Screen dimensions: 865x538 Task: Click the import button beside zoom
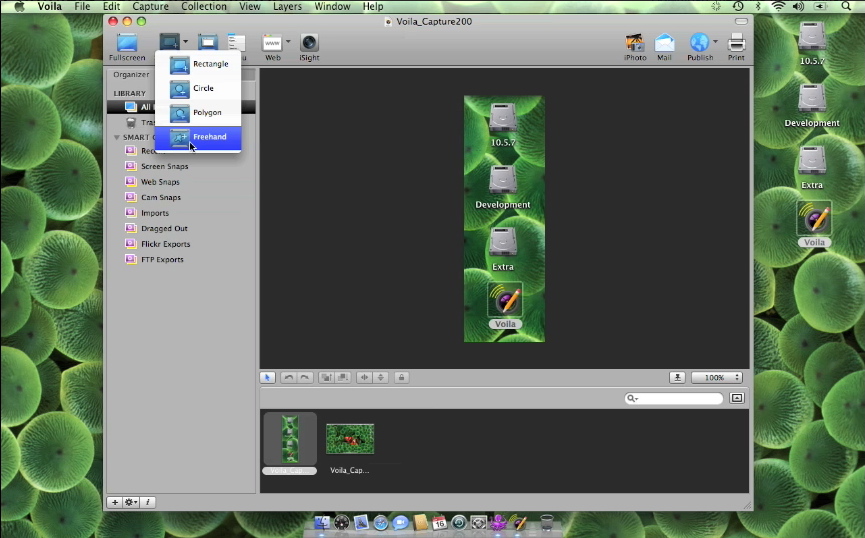677,377
